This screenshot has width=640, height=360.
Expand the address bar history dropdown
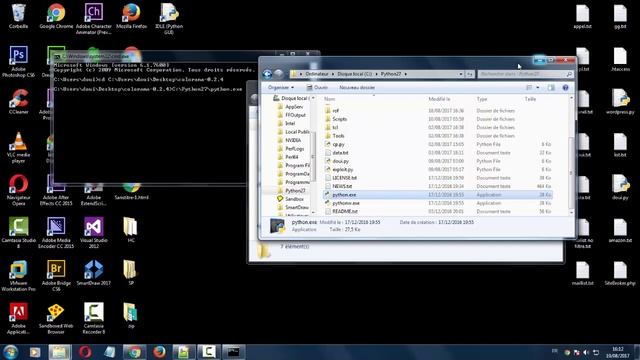point(460,74)
